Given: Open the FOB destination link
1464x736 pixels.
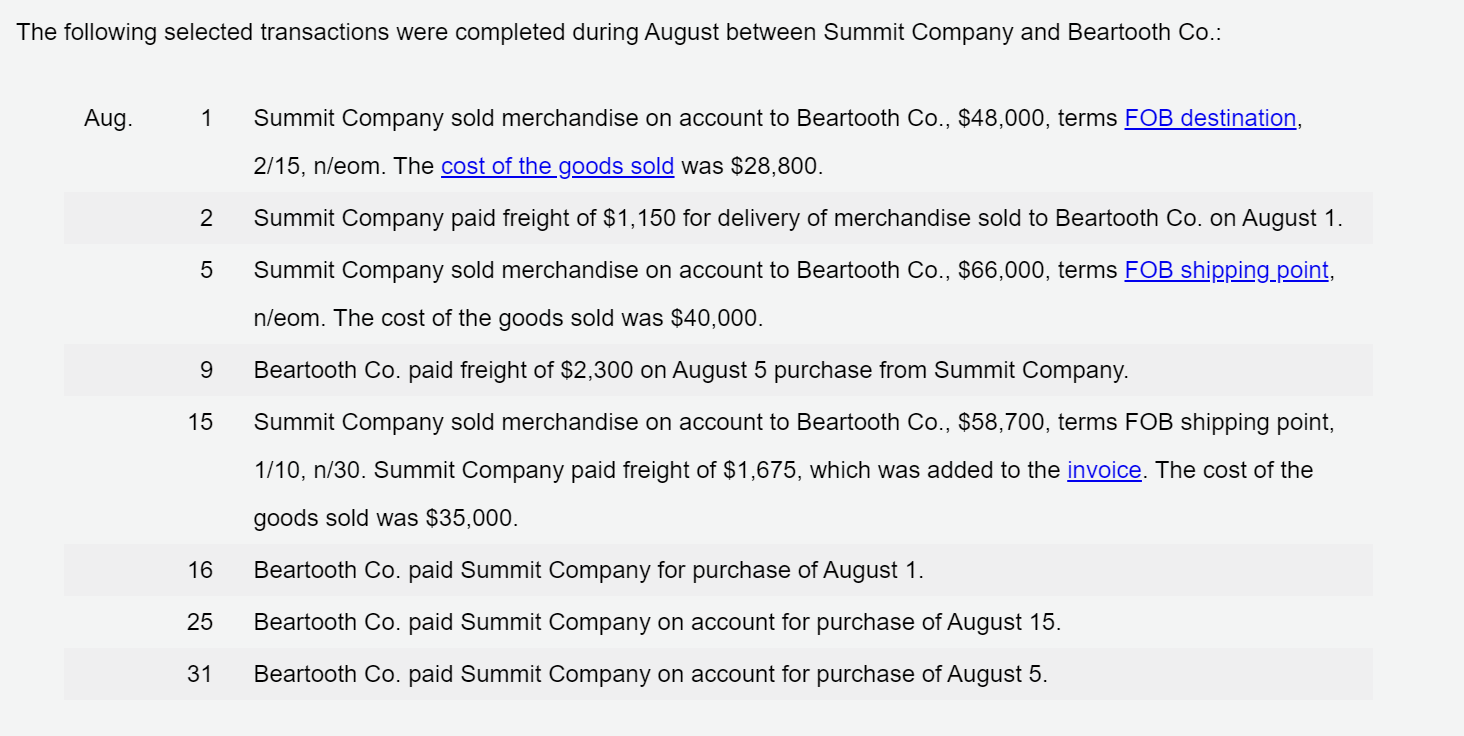Looking at the screenshot, I should (x=1210, y=118).
